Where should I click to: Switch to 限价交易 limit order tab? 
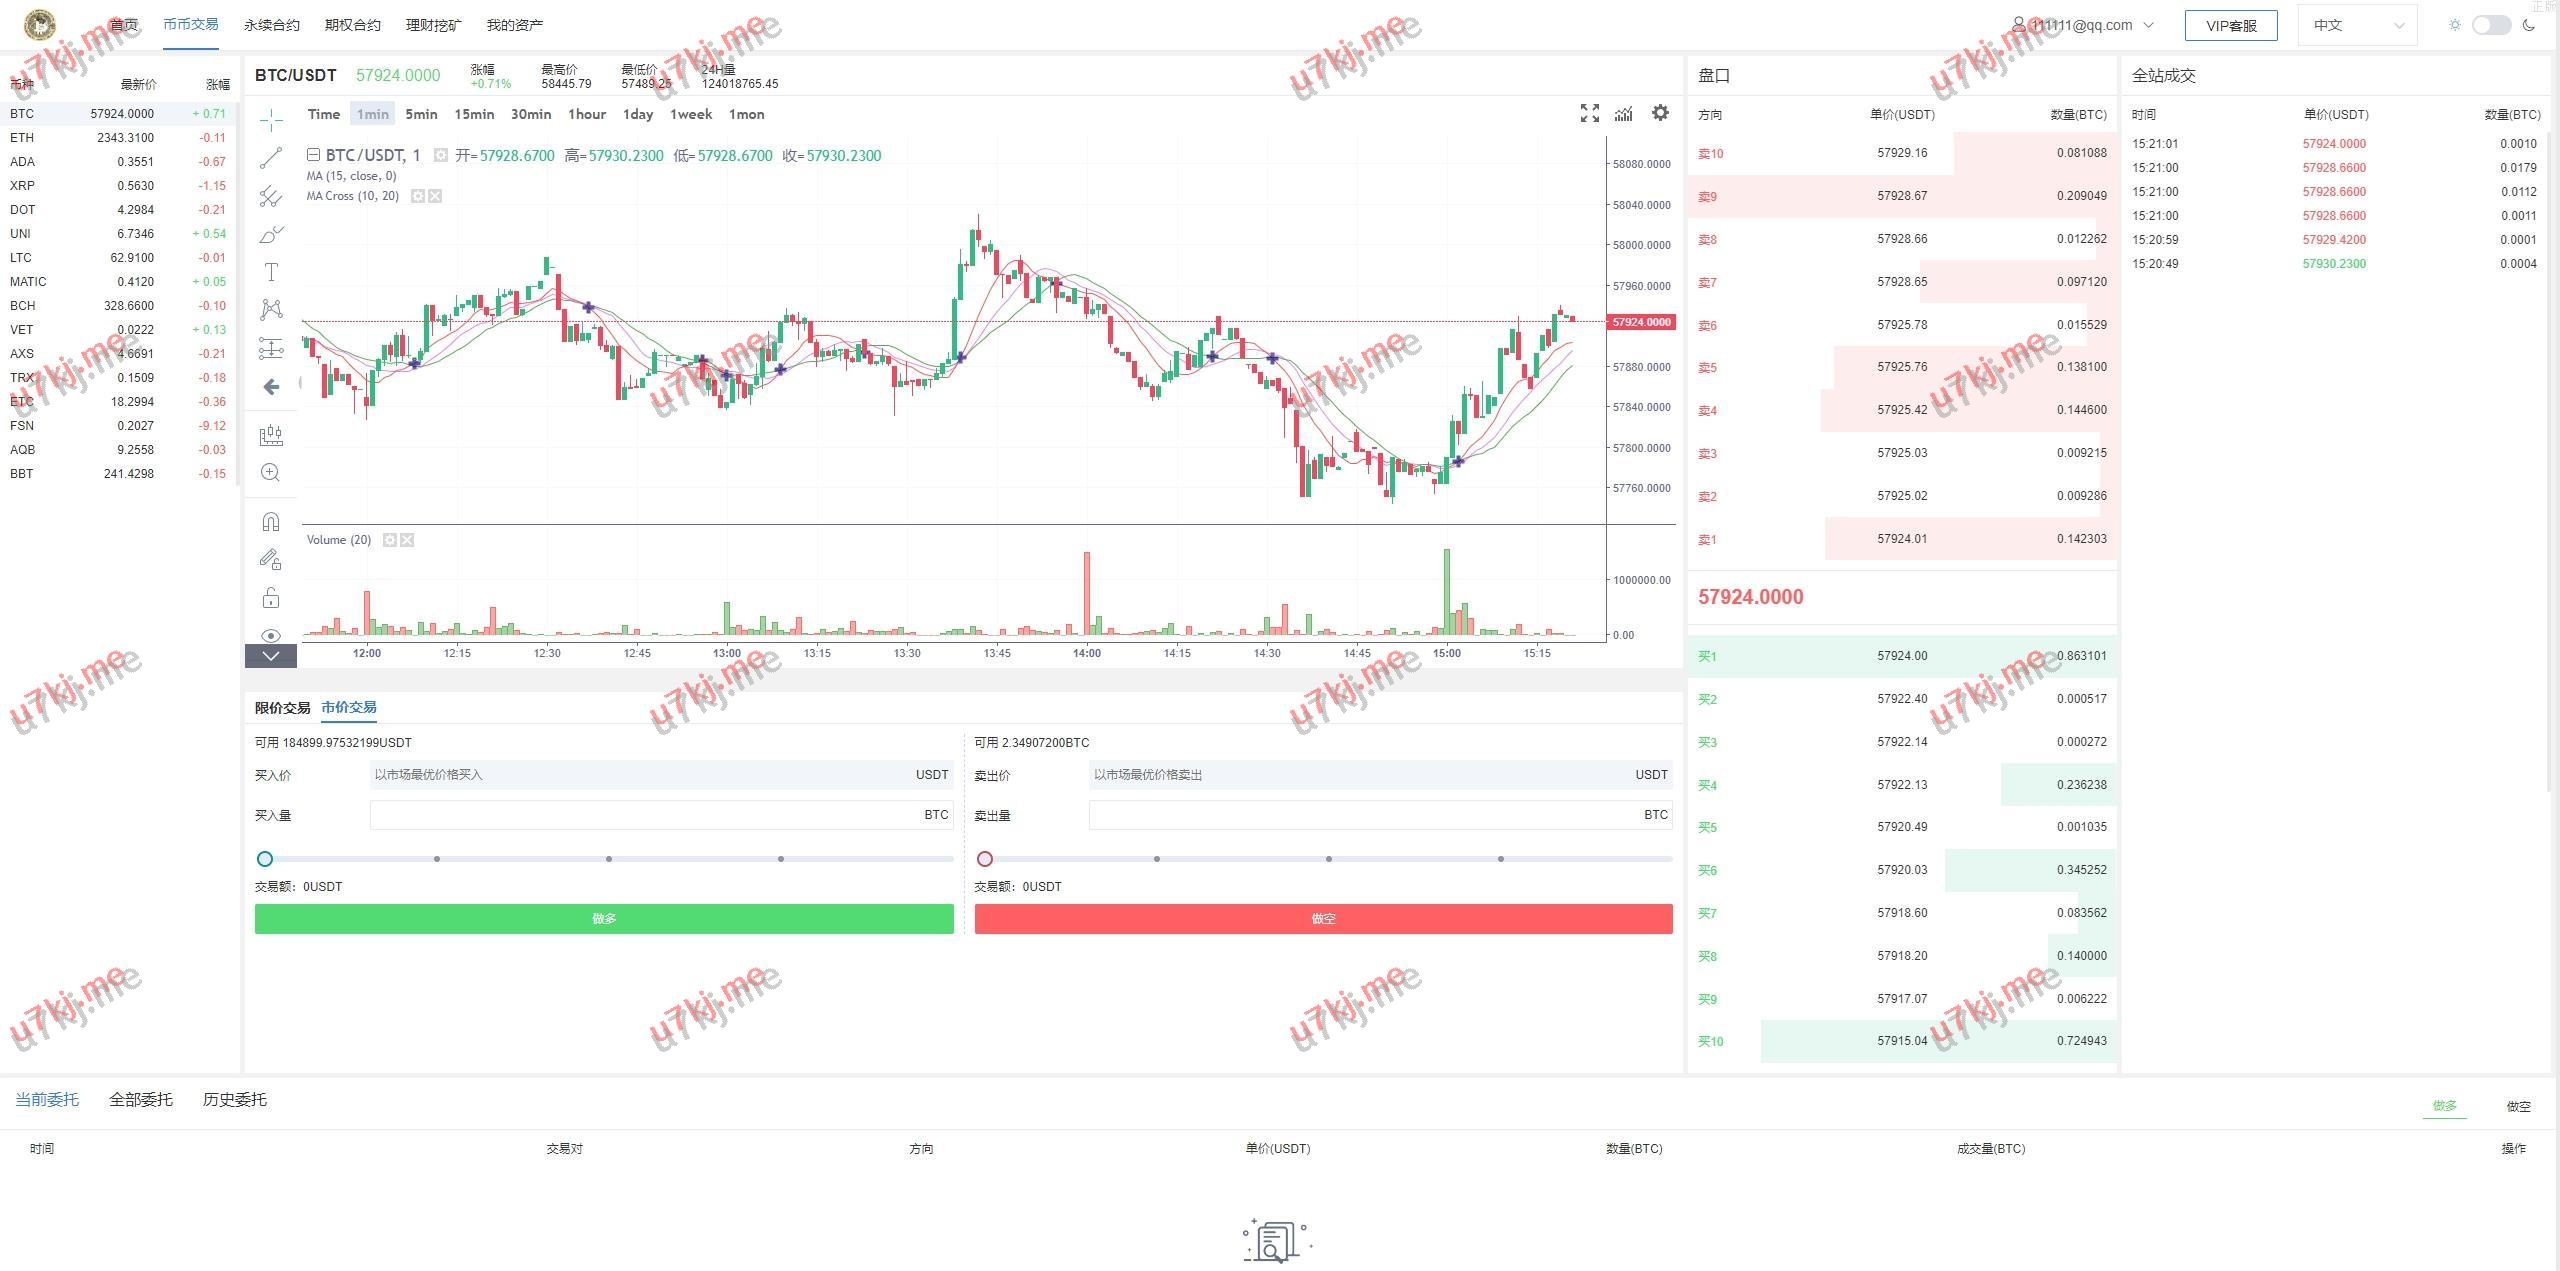282,708
